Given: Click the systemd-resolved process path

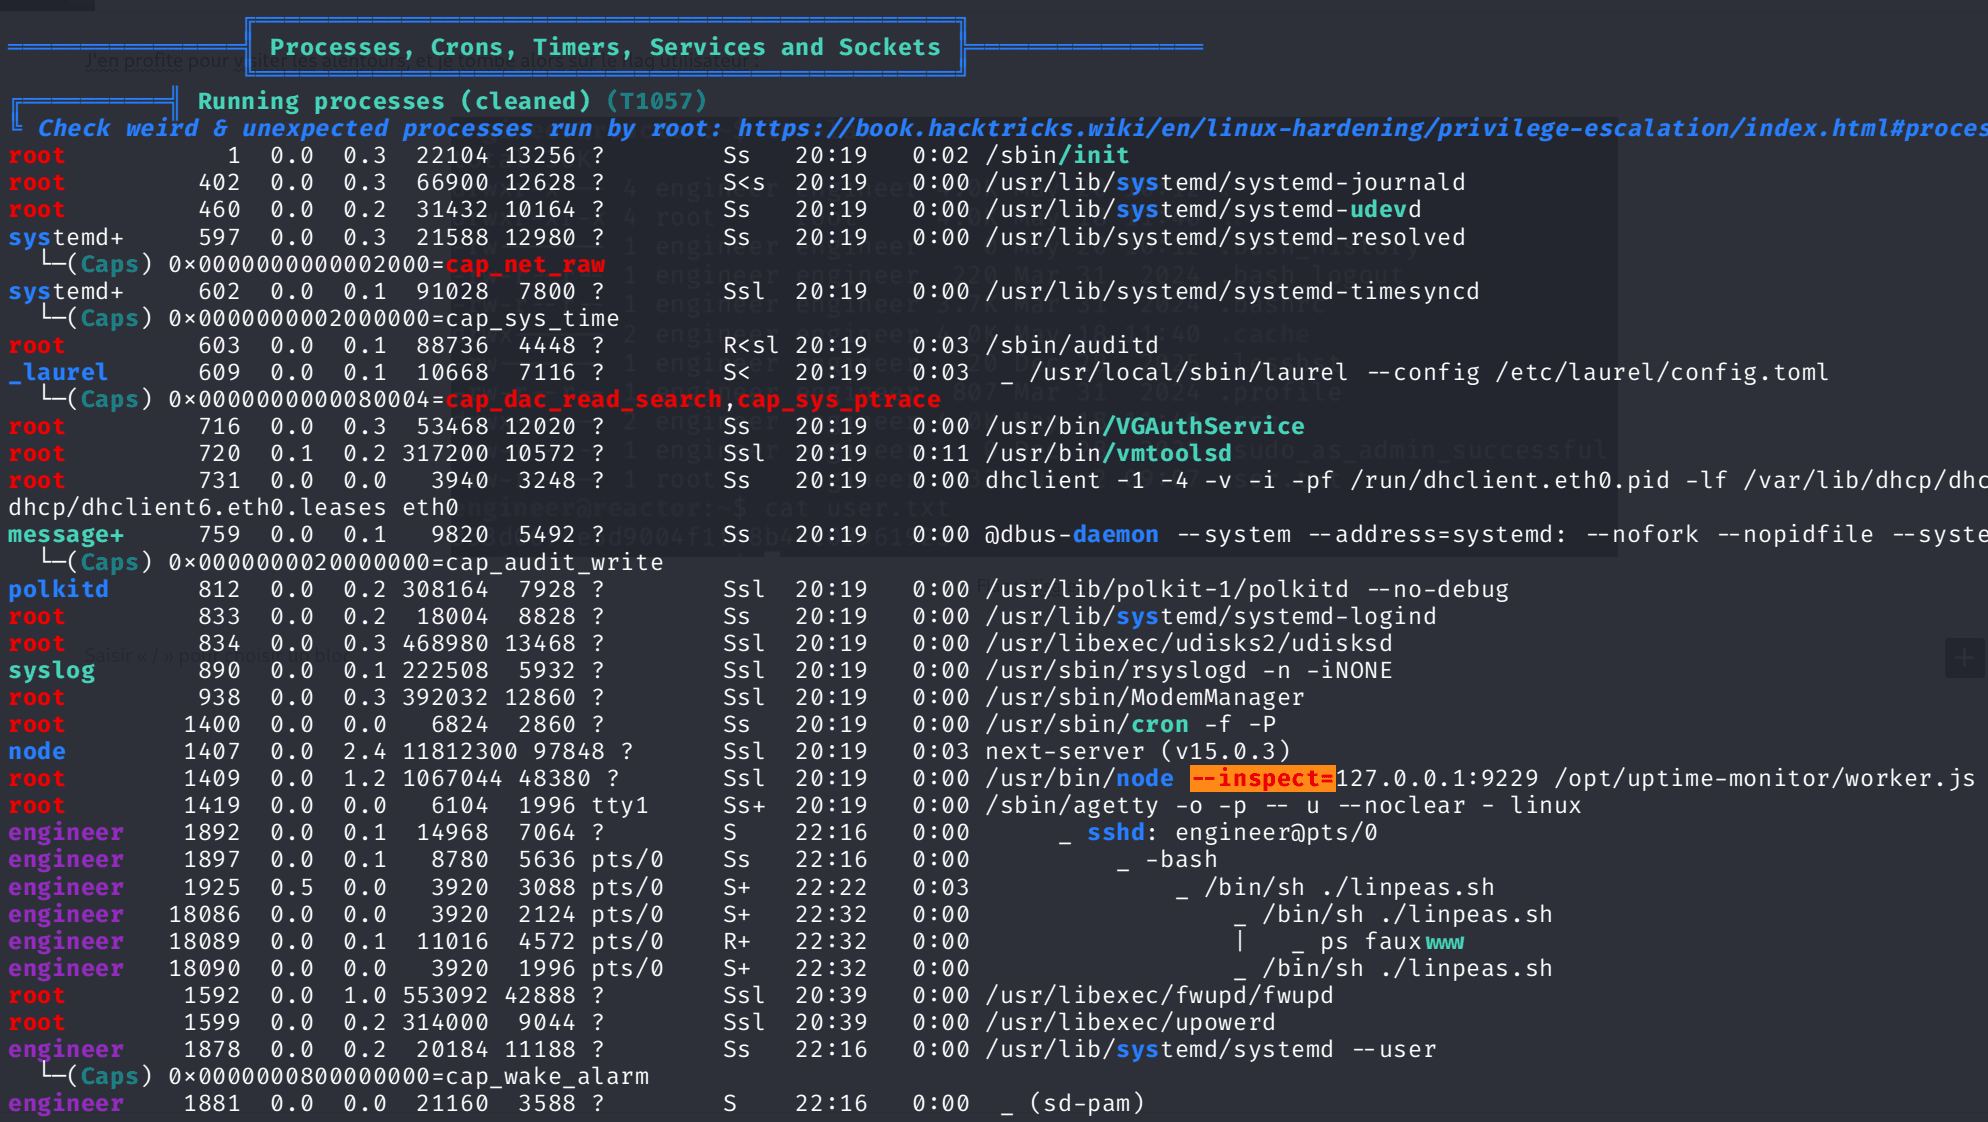Looking at the screenshot, I should pos(1225,237).
